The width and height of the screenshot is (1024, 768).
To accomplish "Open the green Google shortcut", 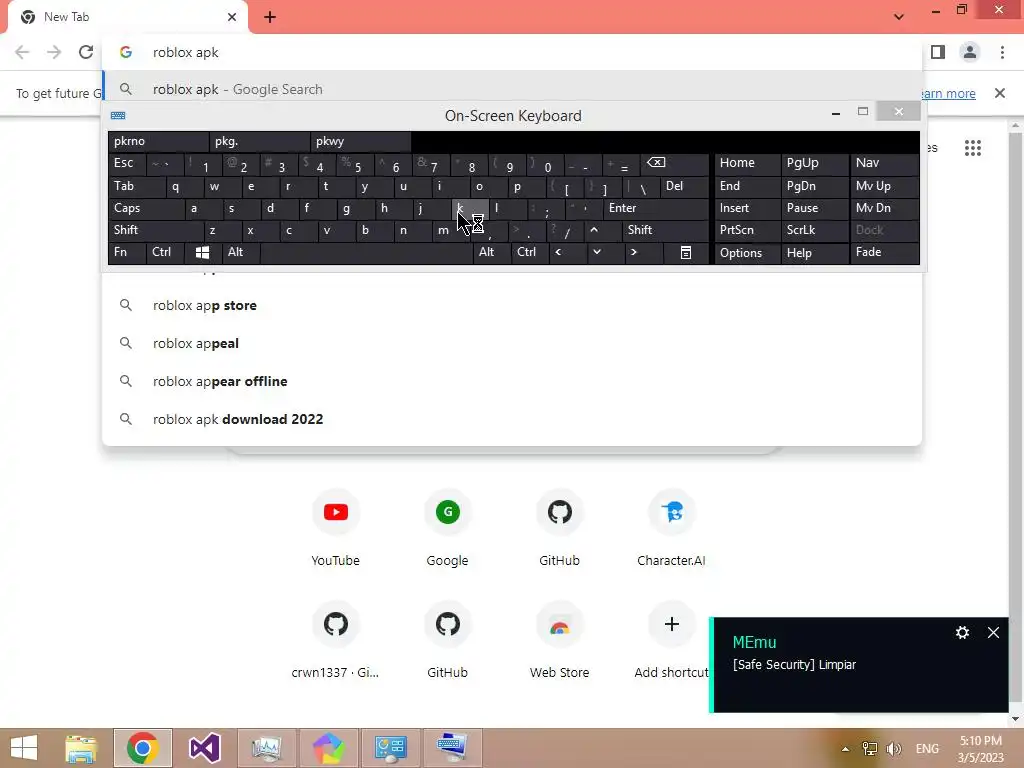I will (x=447, y=512).
